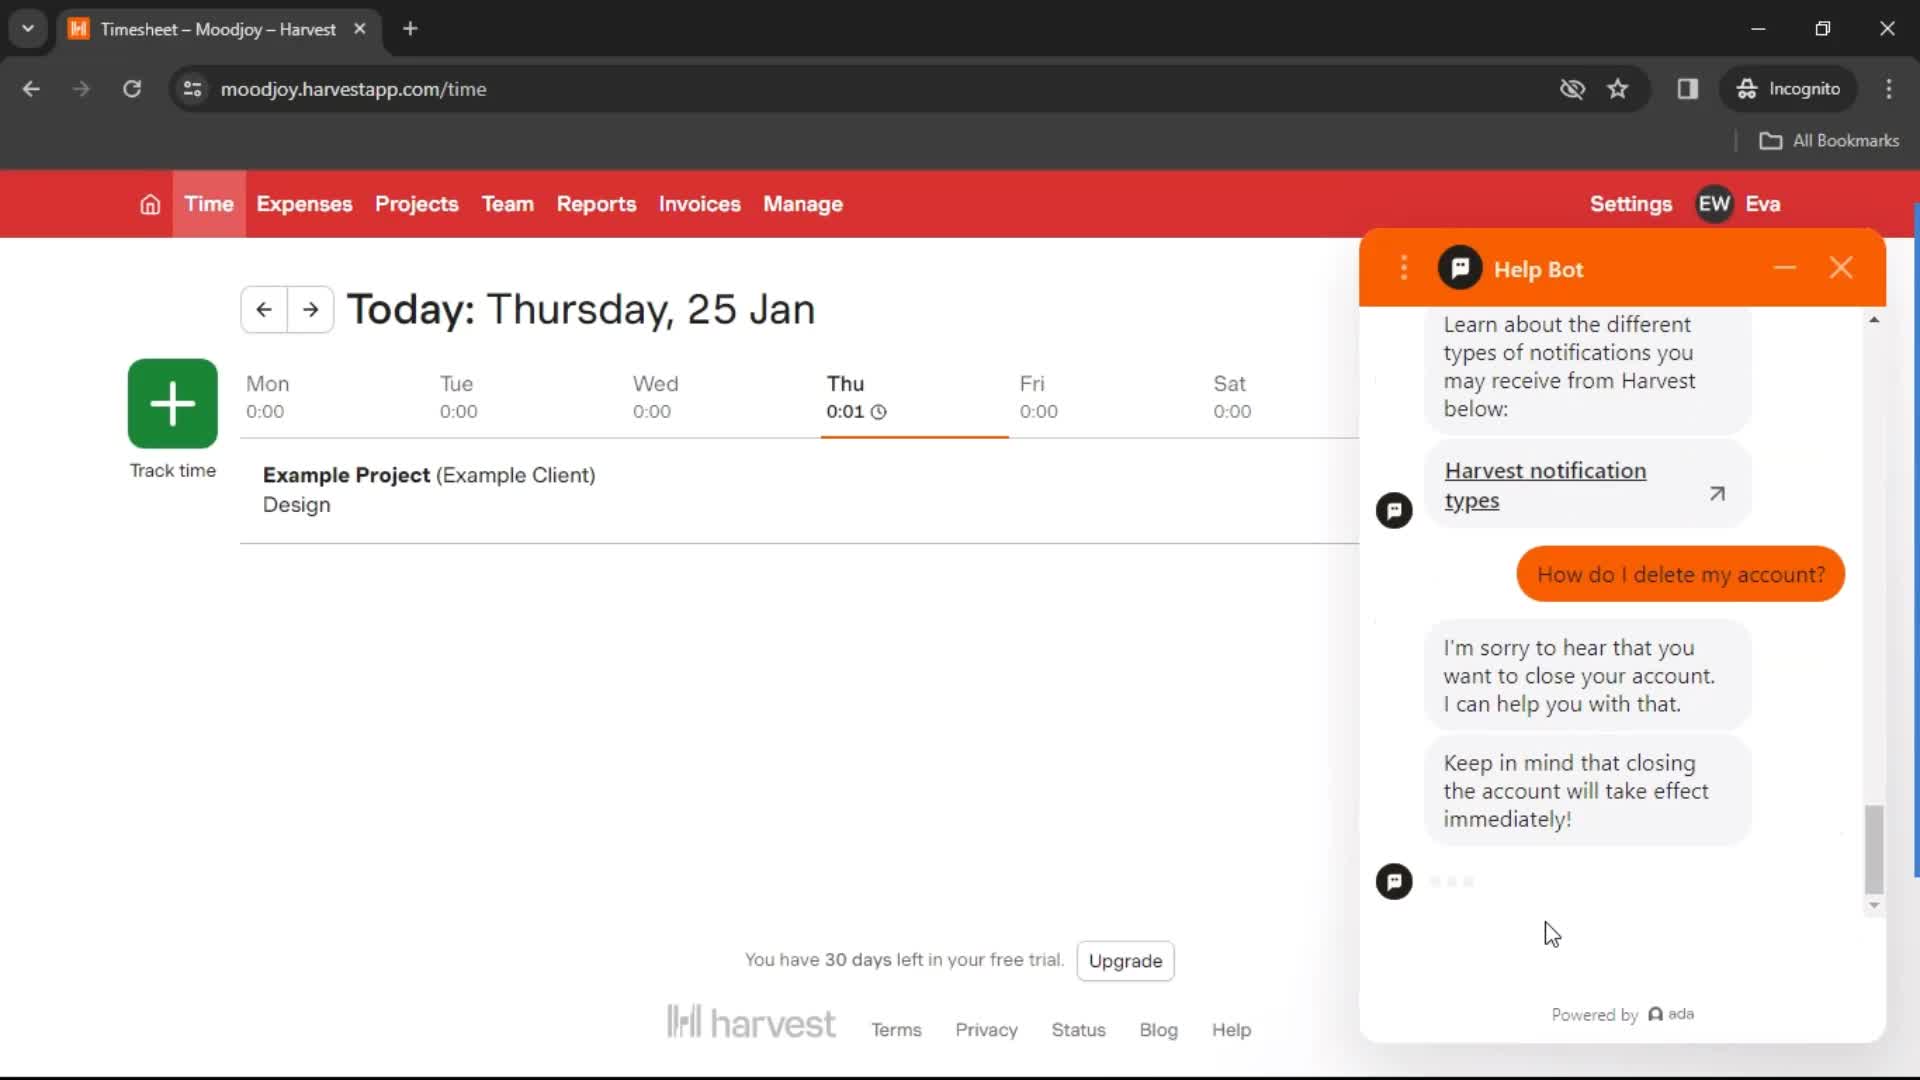The height and width of the screenshot is (1080, 1920).
Task: Open the Status footer link
Action: tap(1078, 1030)
